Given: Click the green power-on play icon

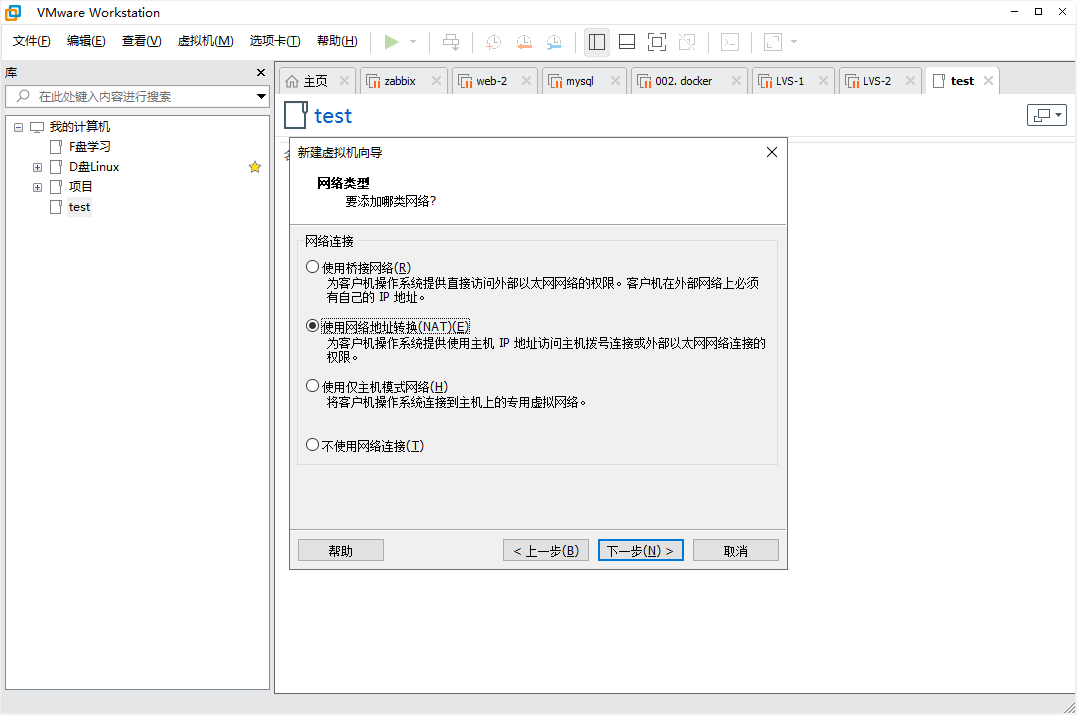Looking at the screenshot, I should click(392, 42).
